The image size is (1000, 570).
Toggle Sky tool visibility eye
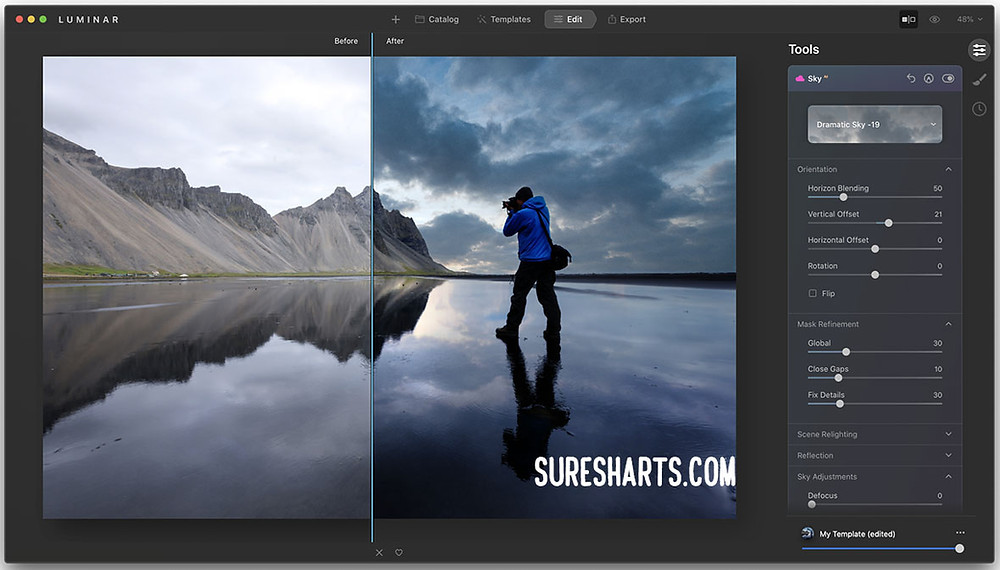click(948, 78)
